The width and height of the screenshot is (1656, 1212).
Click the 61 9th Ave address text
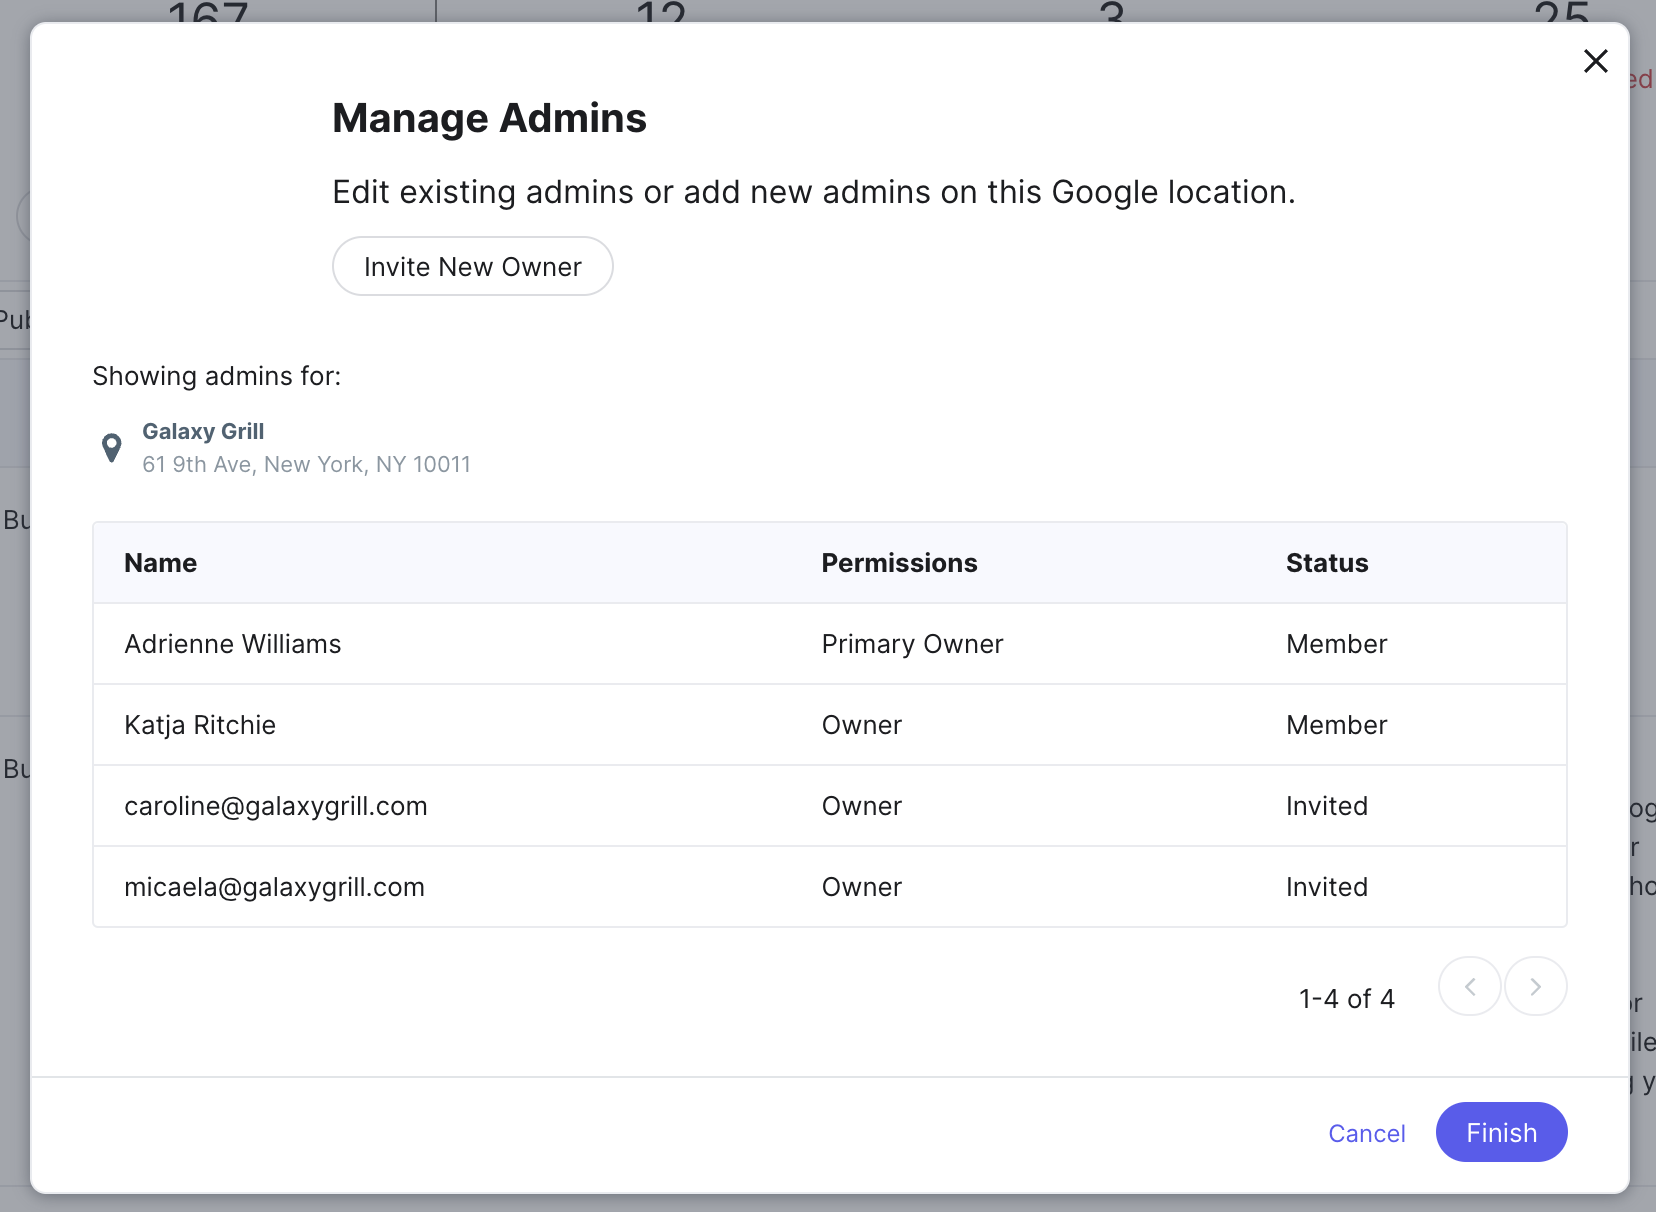306,464
